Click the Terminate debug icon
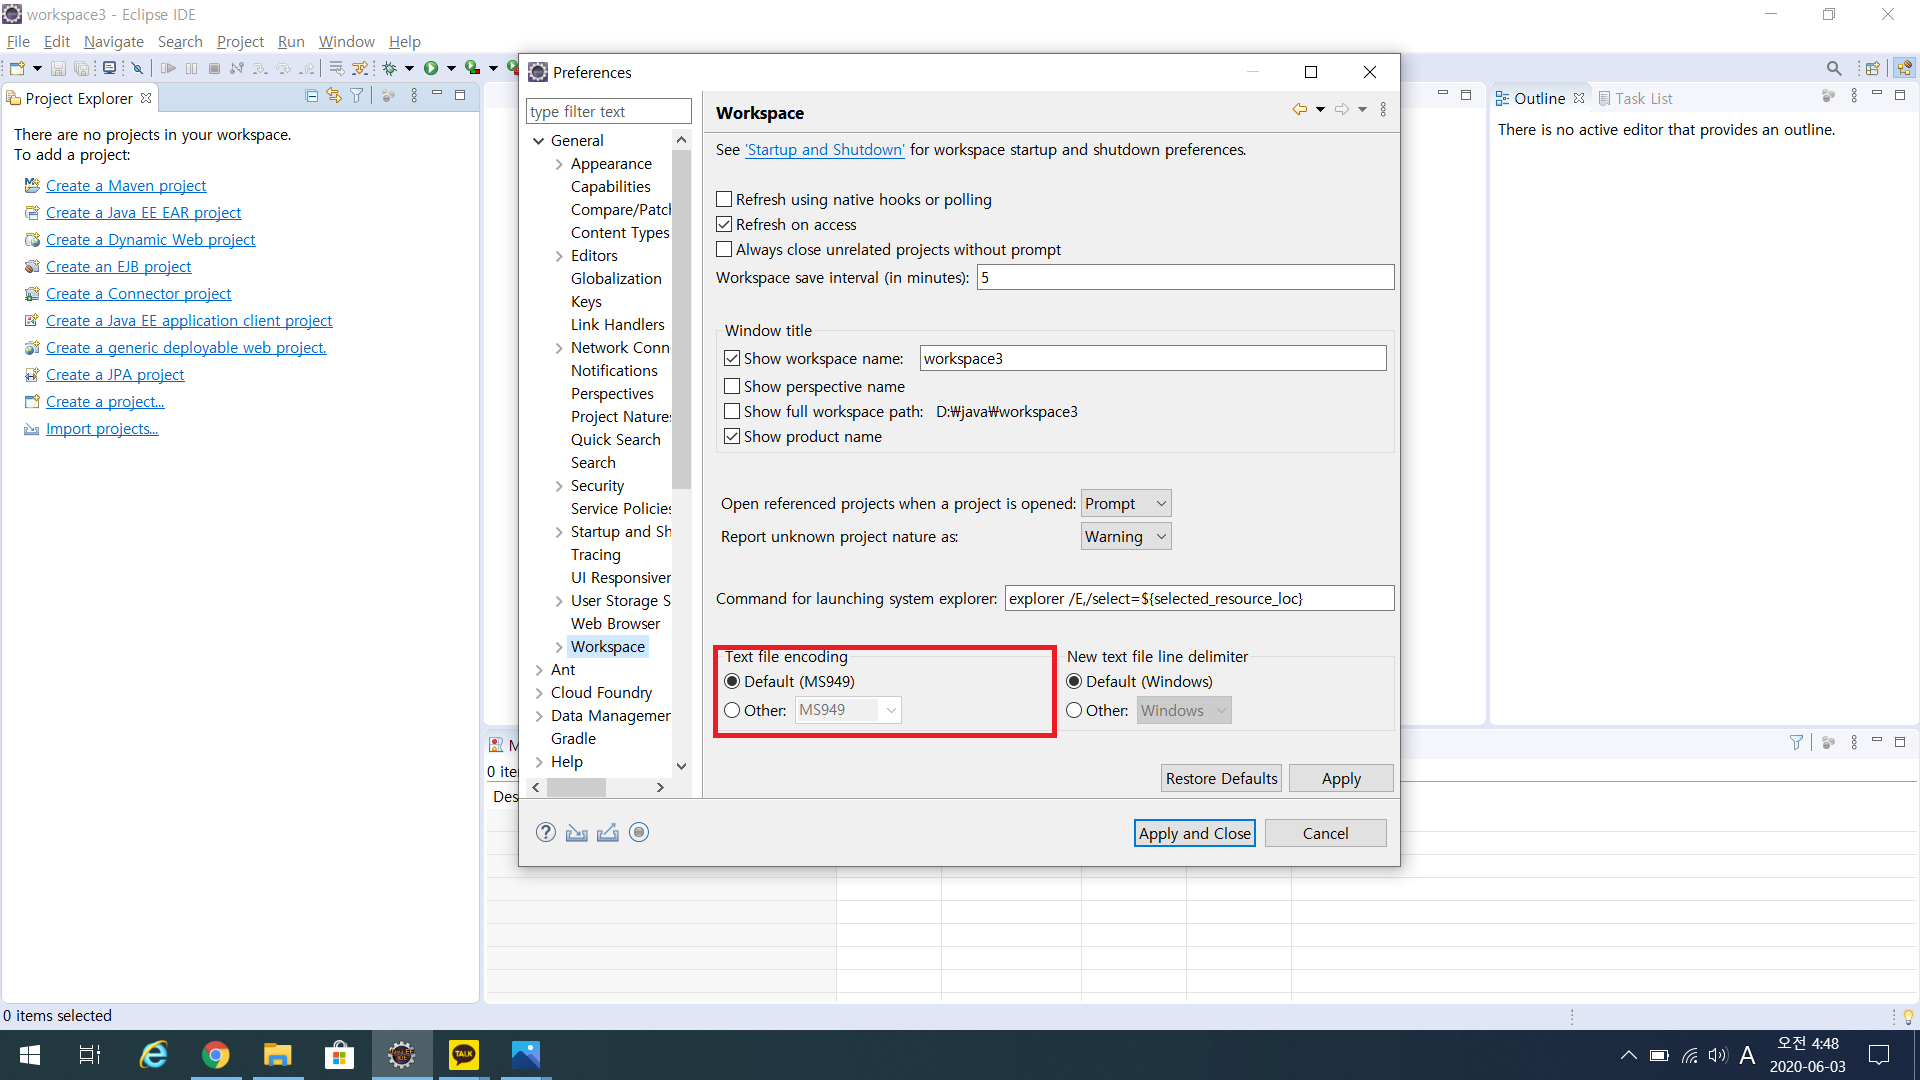The width and height of the screenshot is (1920, 1080). [214, 68]
